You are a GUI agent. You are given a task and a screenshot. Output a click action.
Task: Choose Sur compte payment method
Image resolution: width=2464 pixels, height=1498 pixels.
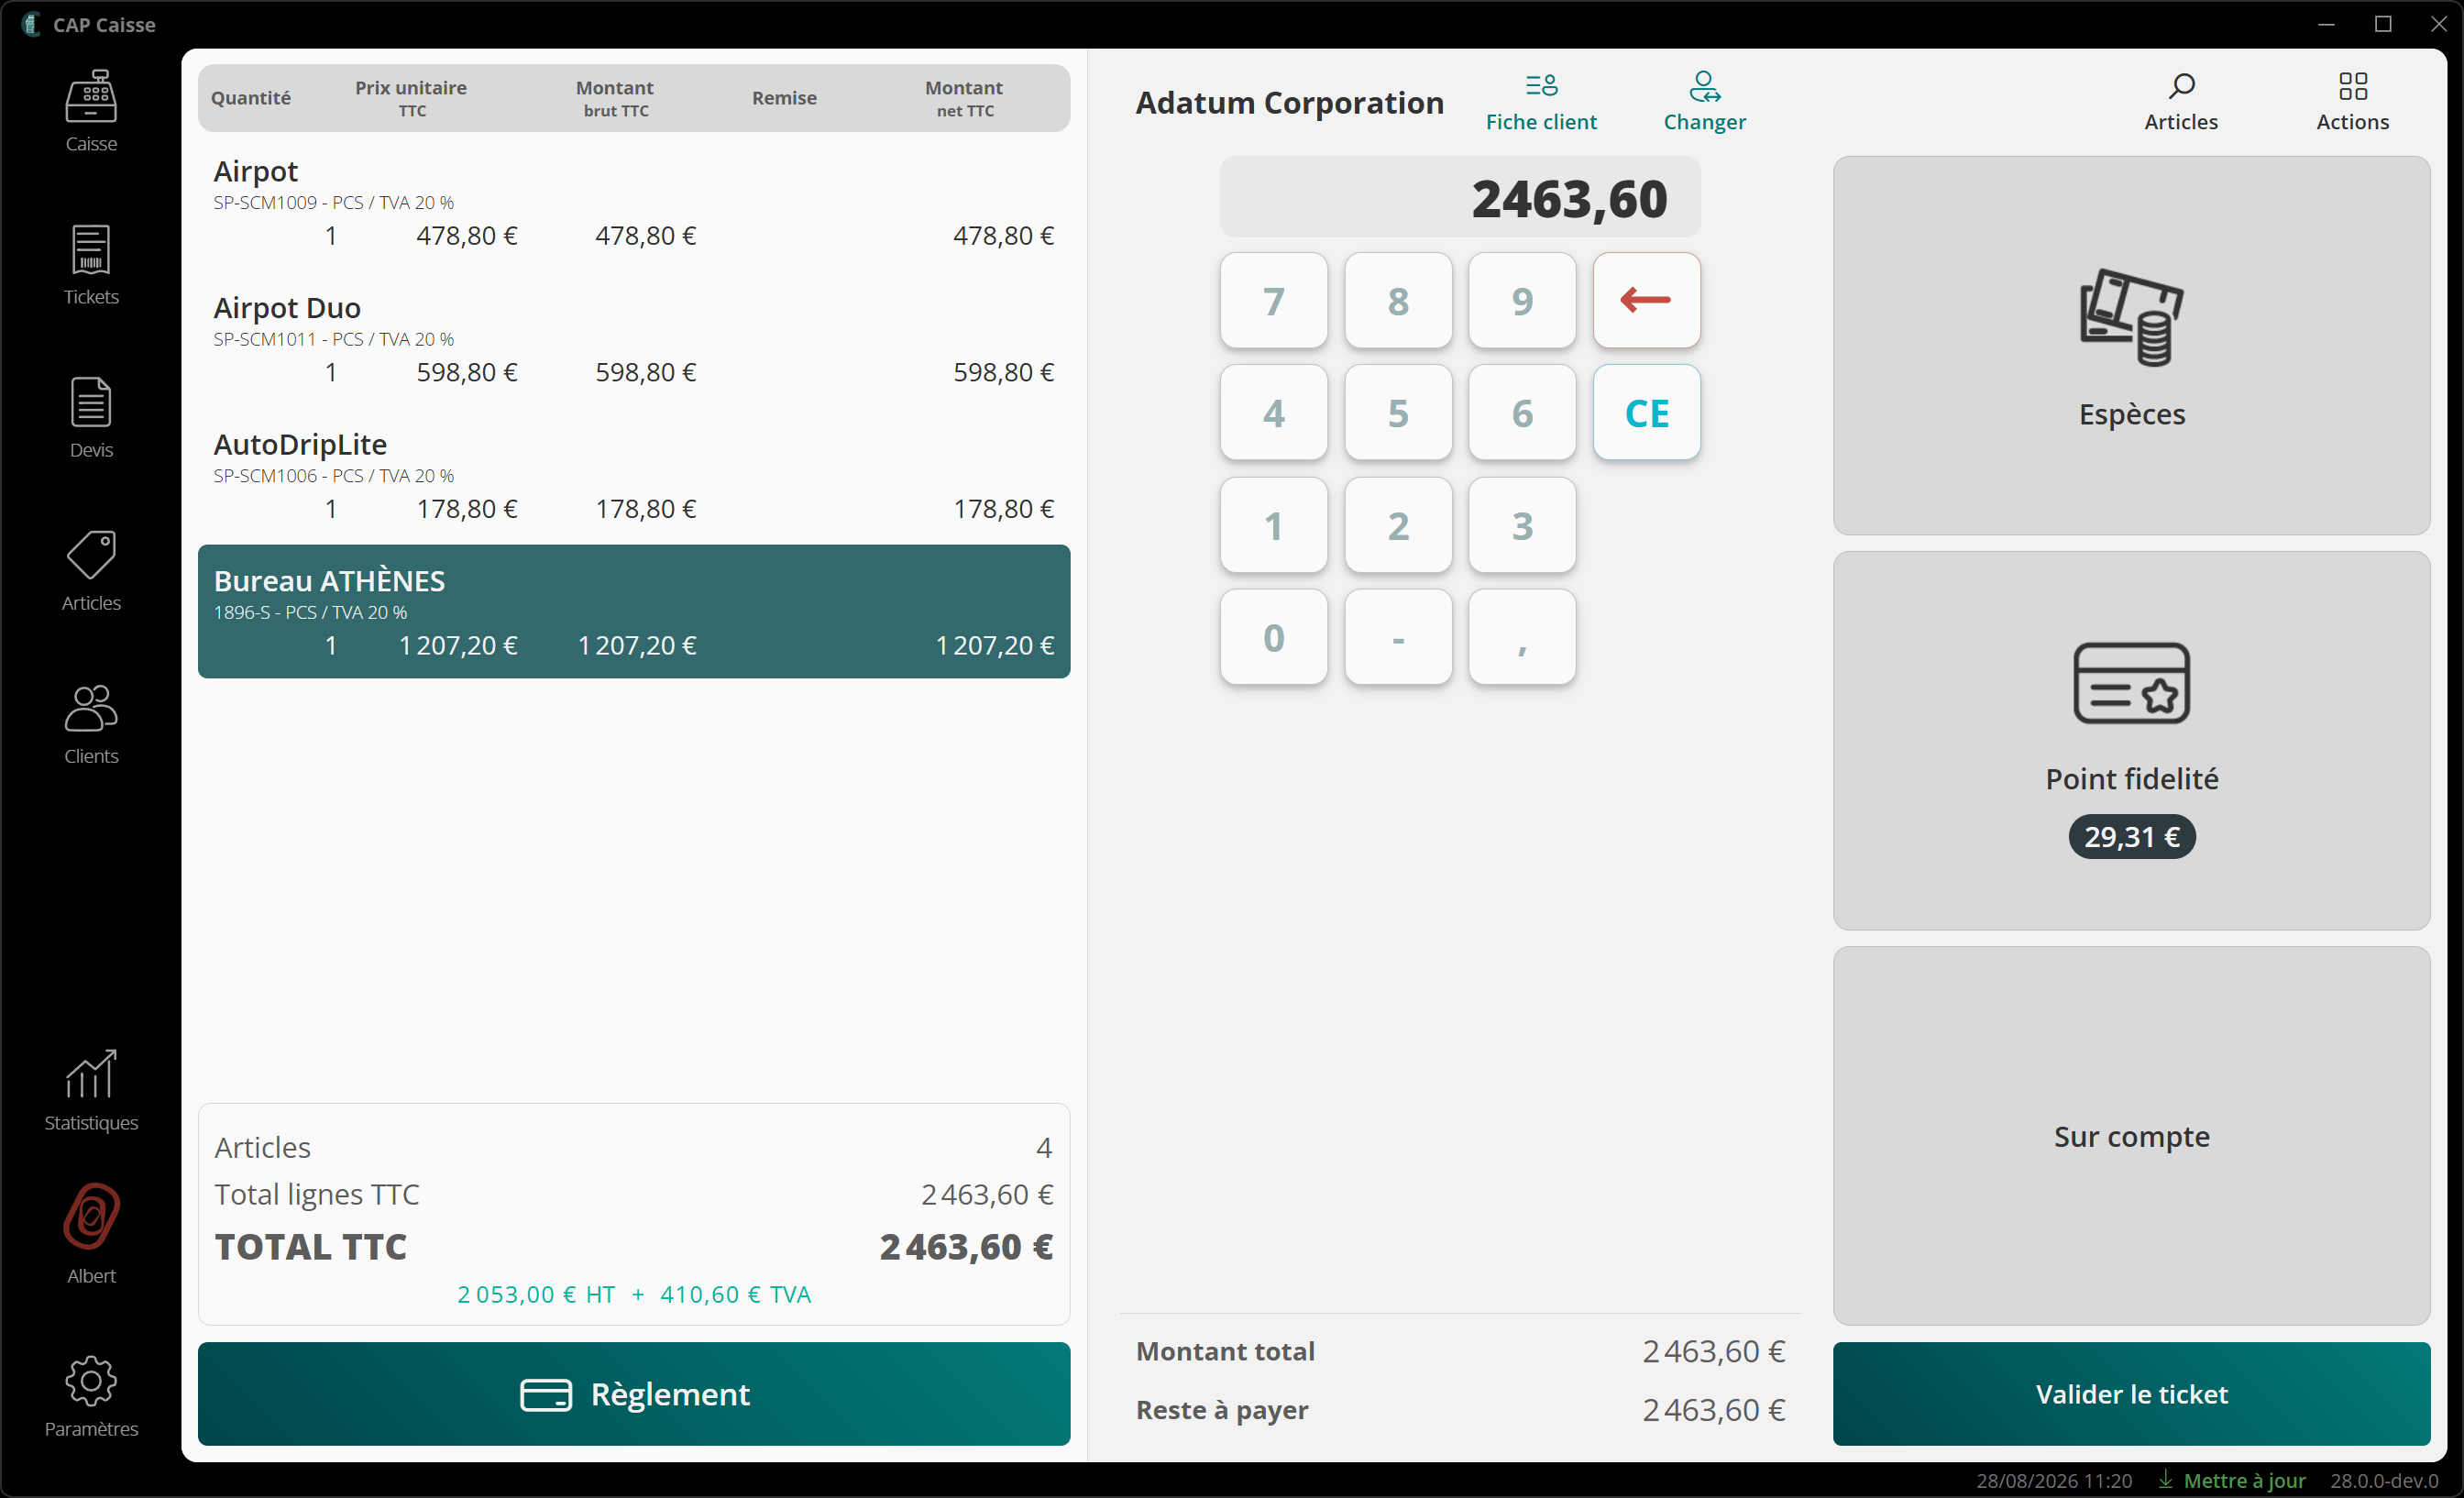tap(2131, 1135)
